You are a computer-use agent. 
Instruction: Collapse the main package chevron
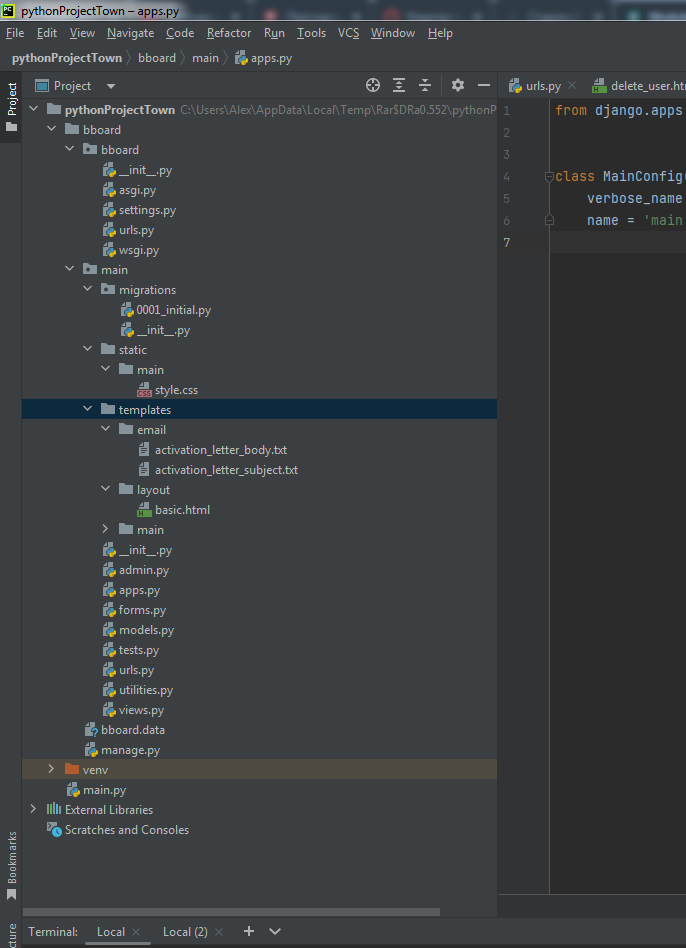(70, 270)
